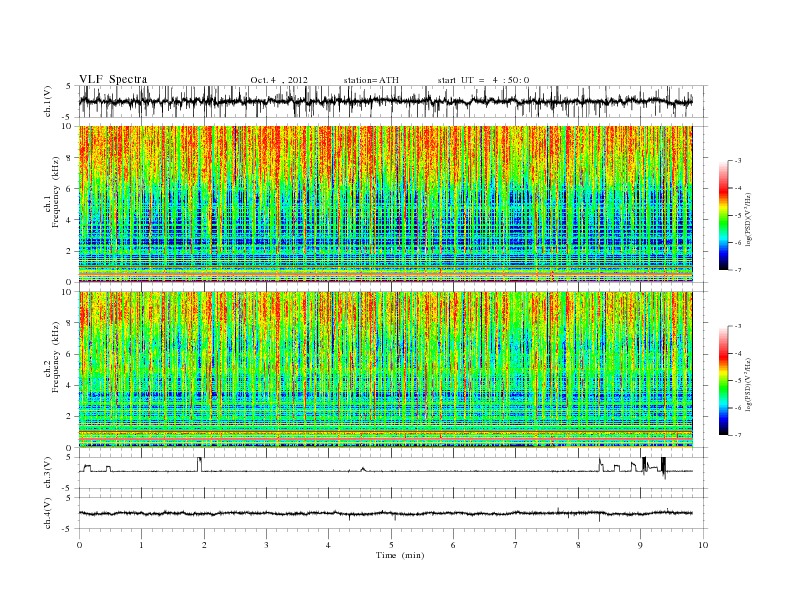Click the time axis tick label "3"
This screenshot has width=792, height=612.
(266, 545)
